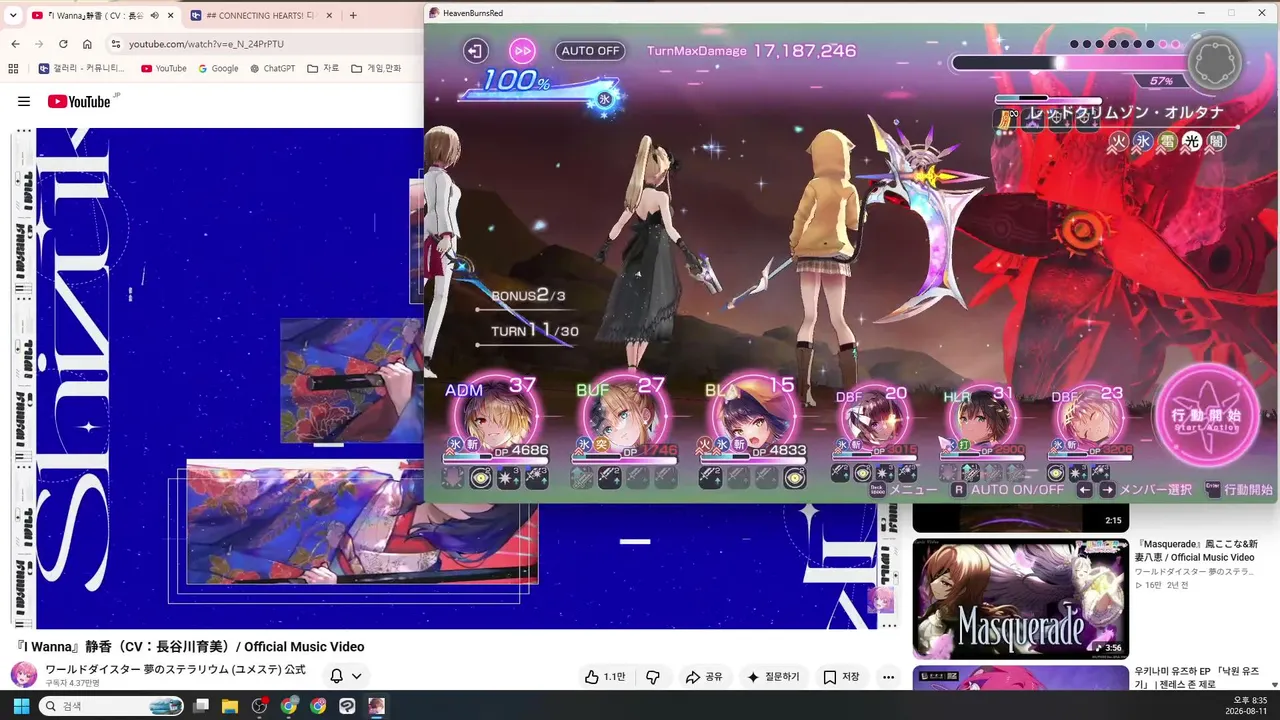Image resolution: width=1280 pixels, height=720 pixels.
Task: Click the thunder (雷) element icon on enemy
Action: click(1167, 142)
